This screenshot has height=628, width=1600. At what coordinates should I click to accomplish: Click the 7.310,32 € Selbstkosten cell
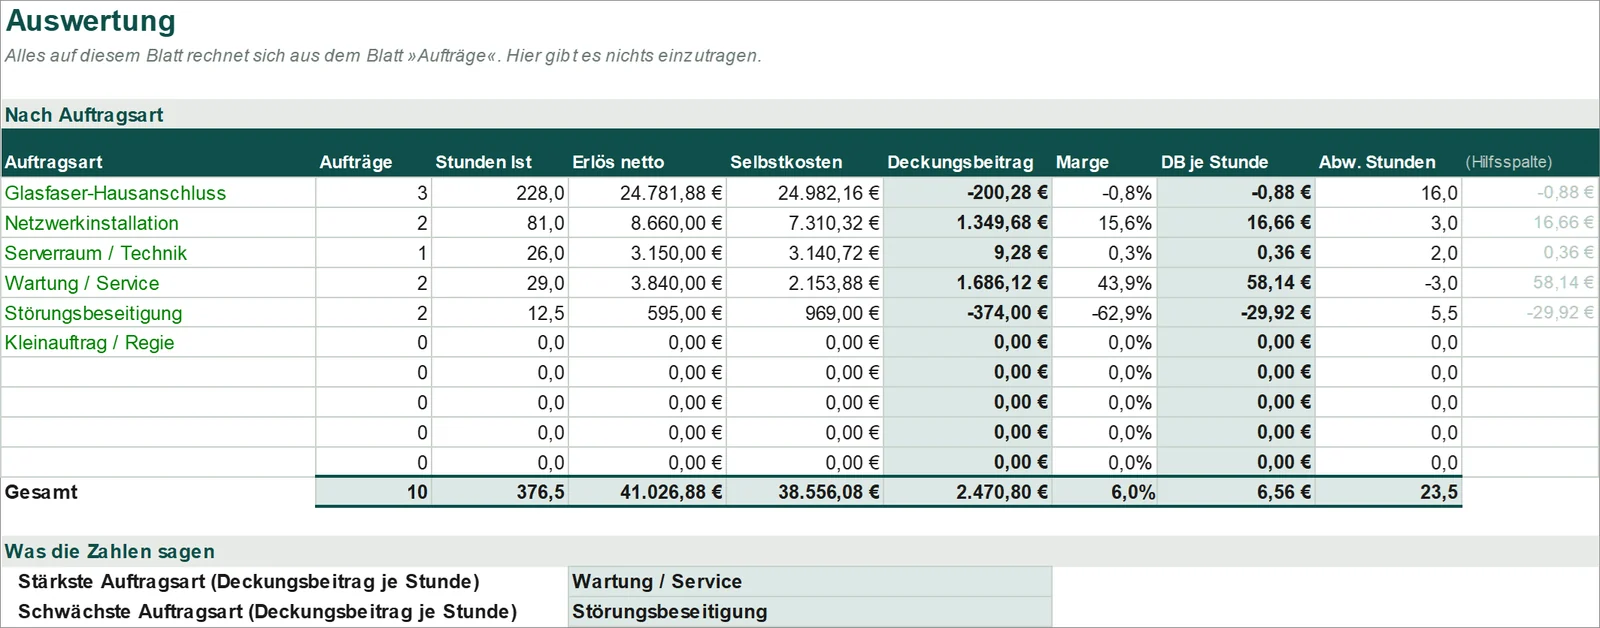805,223
